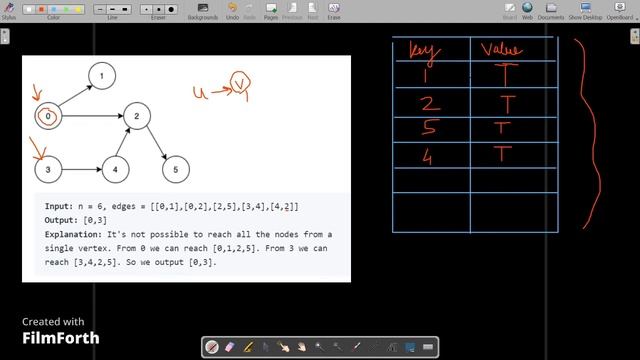Choose the small eraser size
The height and width of the screenshot is (360, 640).
pos(146,9)
